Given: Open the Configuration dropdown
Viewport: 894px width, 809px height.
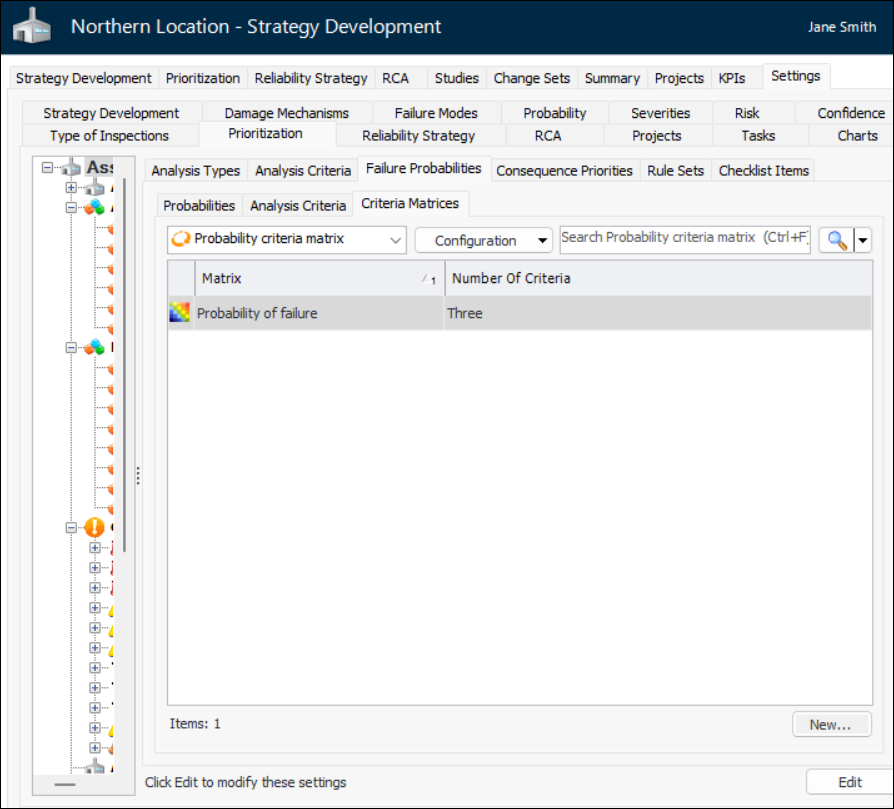Looking at the screenshot, I should point(483,240).
